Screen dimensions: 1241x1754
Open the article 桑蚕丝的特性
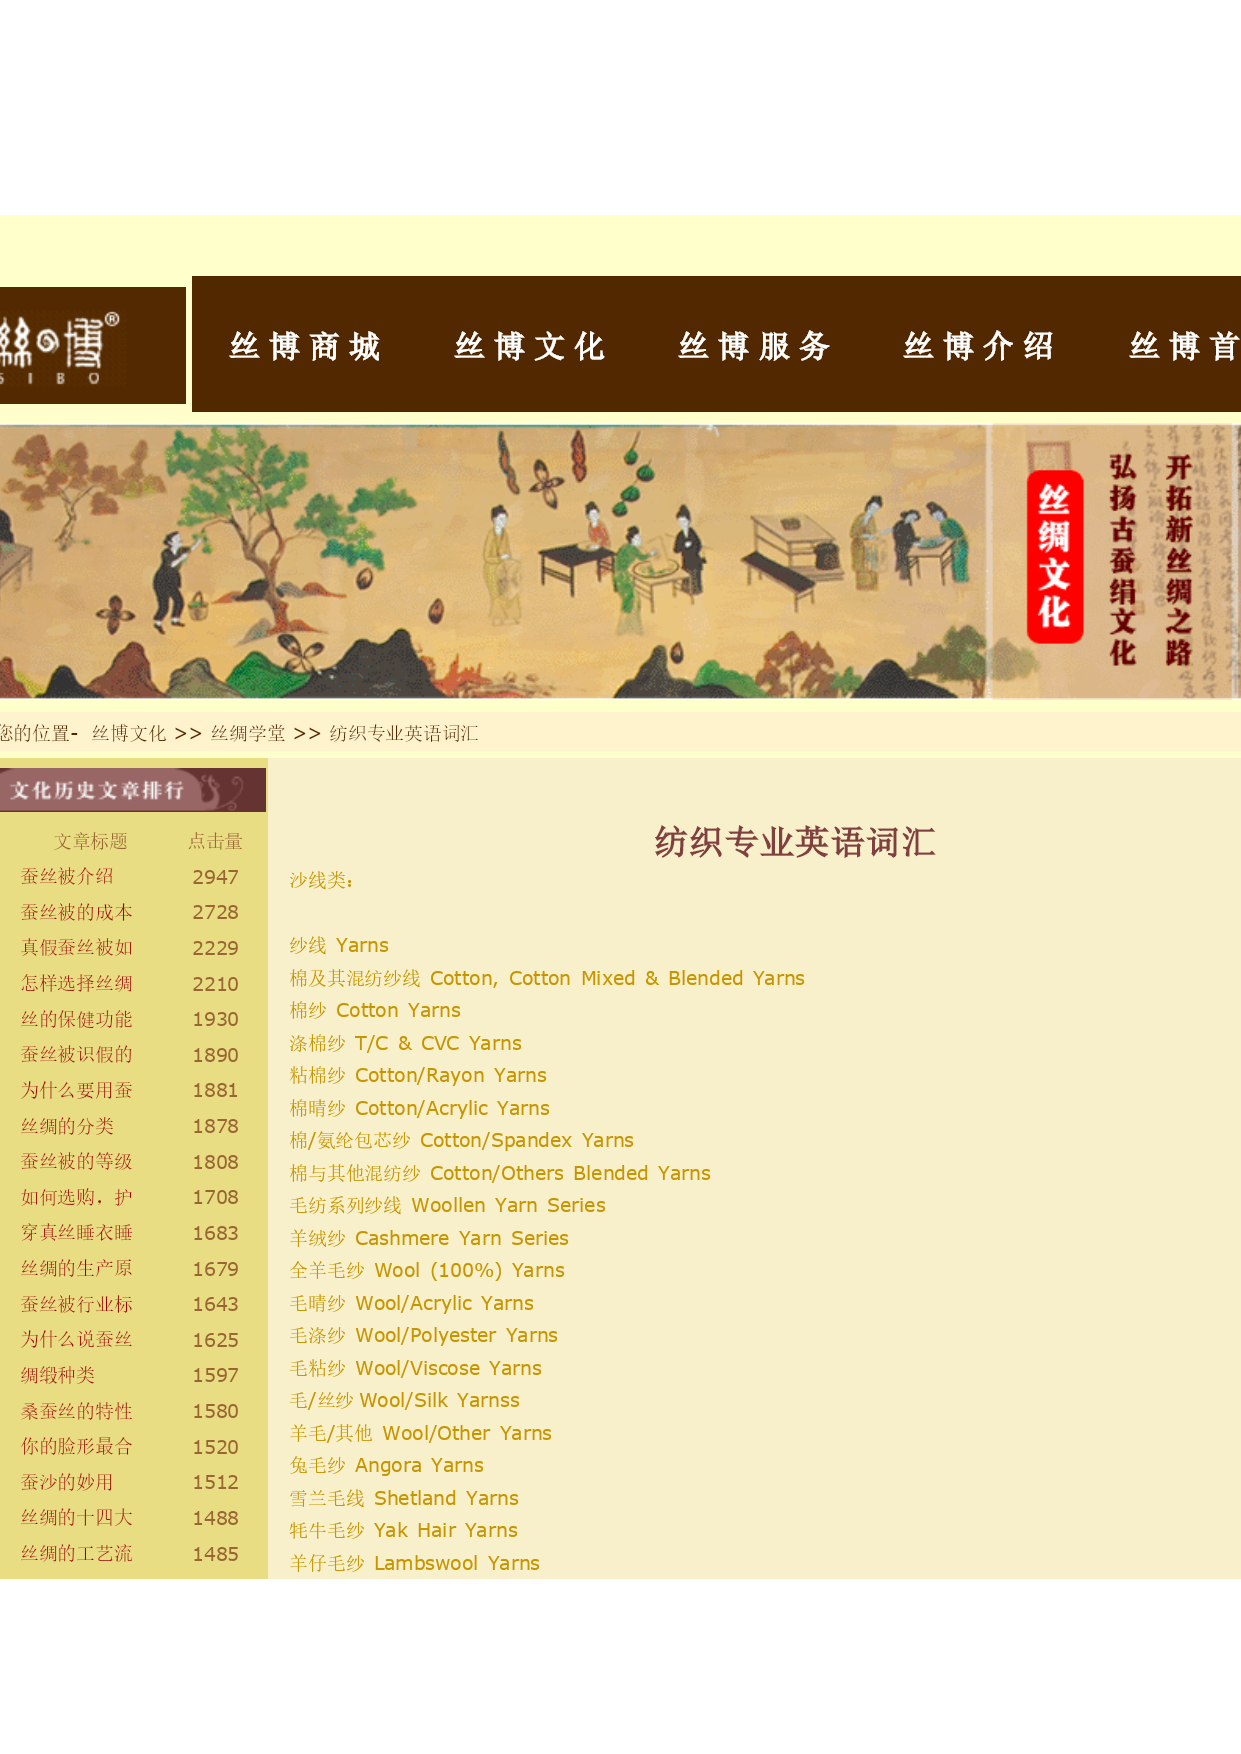(77, 1411)
